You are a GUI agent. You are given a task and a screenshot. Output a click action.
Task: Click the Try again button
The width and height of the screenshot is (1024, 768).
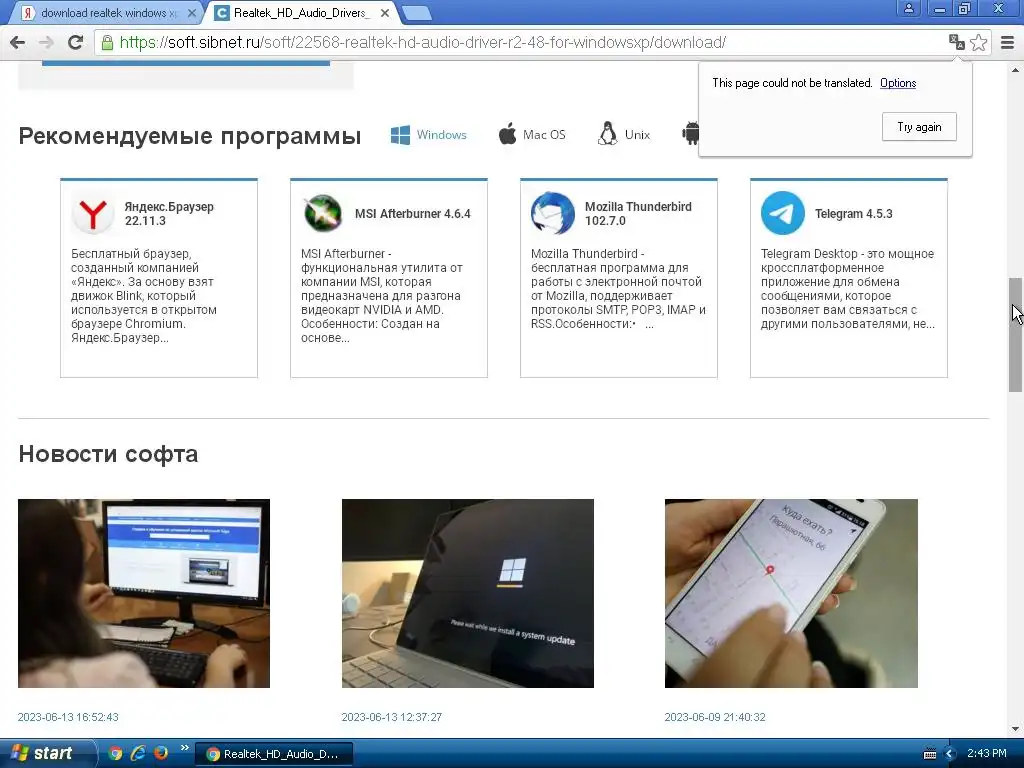click(919, 127)
